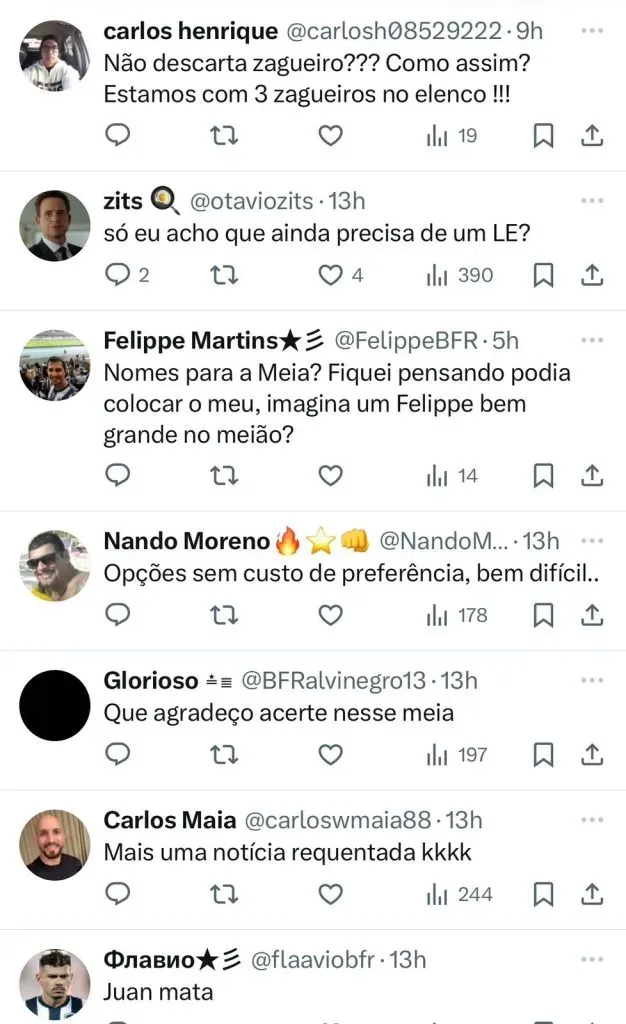
Task: Bookmark Felippe Martins' tweet
Action: click(x=543, y=476)
